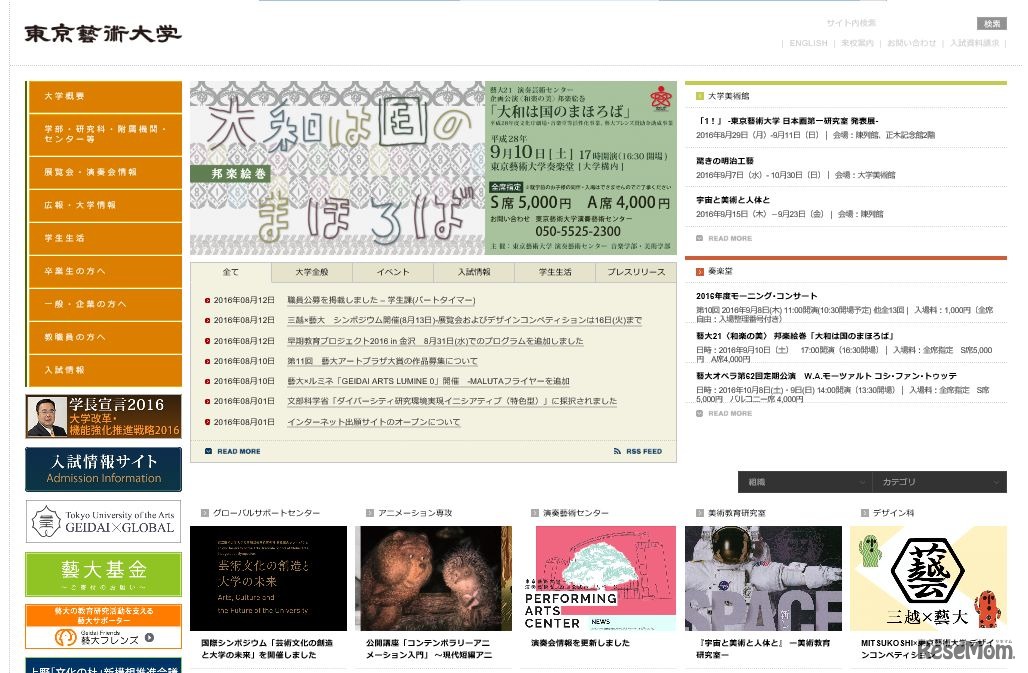Image resolution: width=1028 pixels, height=673 pixels.
Task: Select the 学生生活 news tab
Action: [x=555, y=272]
